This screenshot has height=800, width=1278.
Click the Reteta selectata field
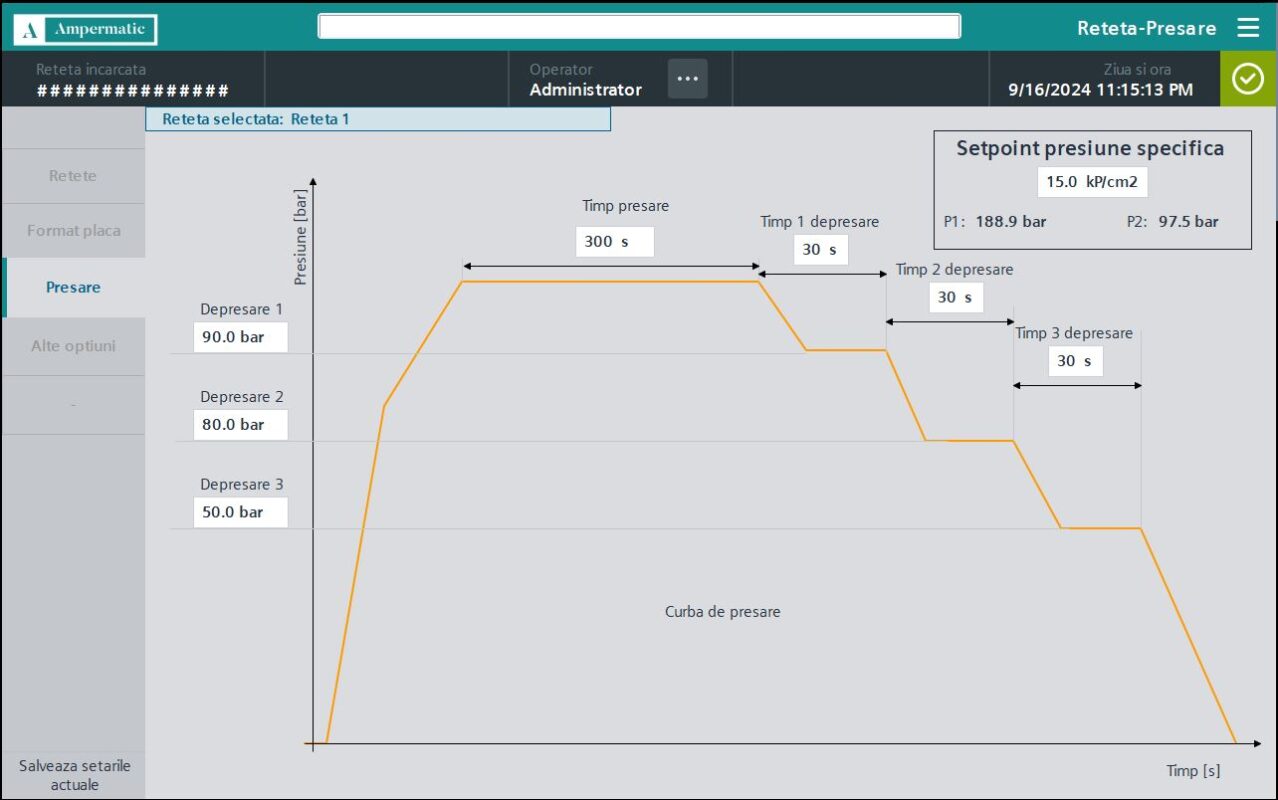click(x=378, y=119)
